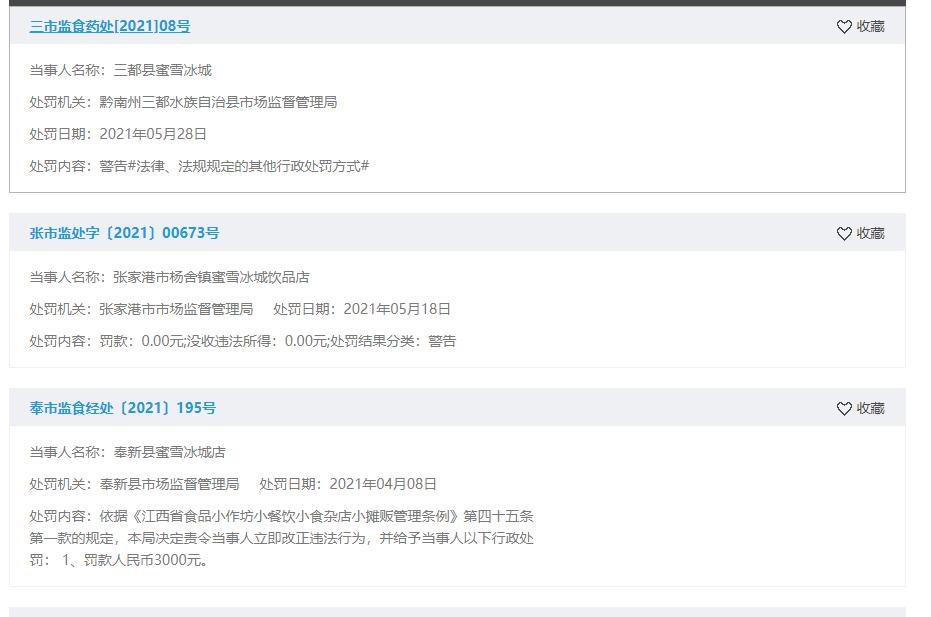The height and width of the screenshot is (617, 931).
Task: Open the 三市监食药处[2021]08号 case link
Action: click(109, 27)
